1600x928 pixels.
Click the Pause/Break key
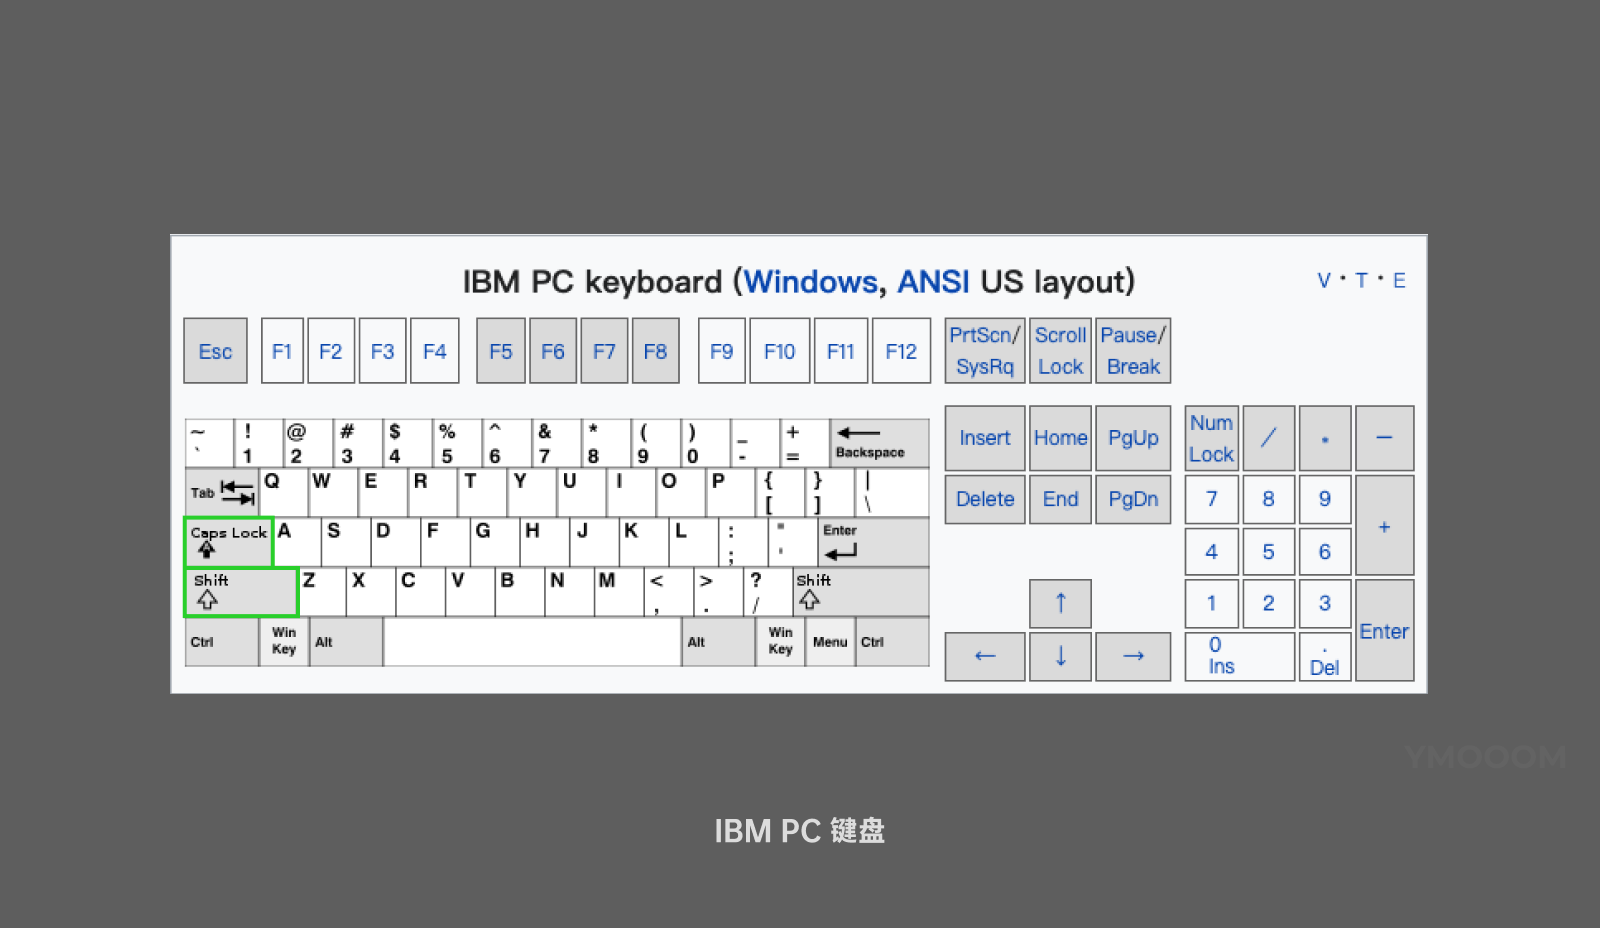tap(1133, 351)
